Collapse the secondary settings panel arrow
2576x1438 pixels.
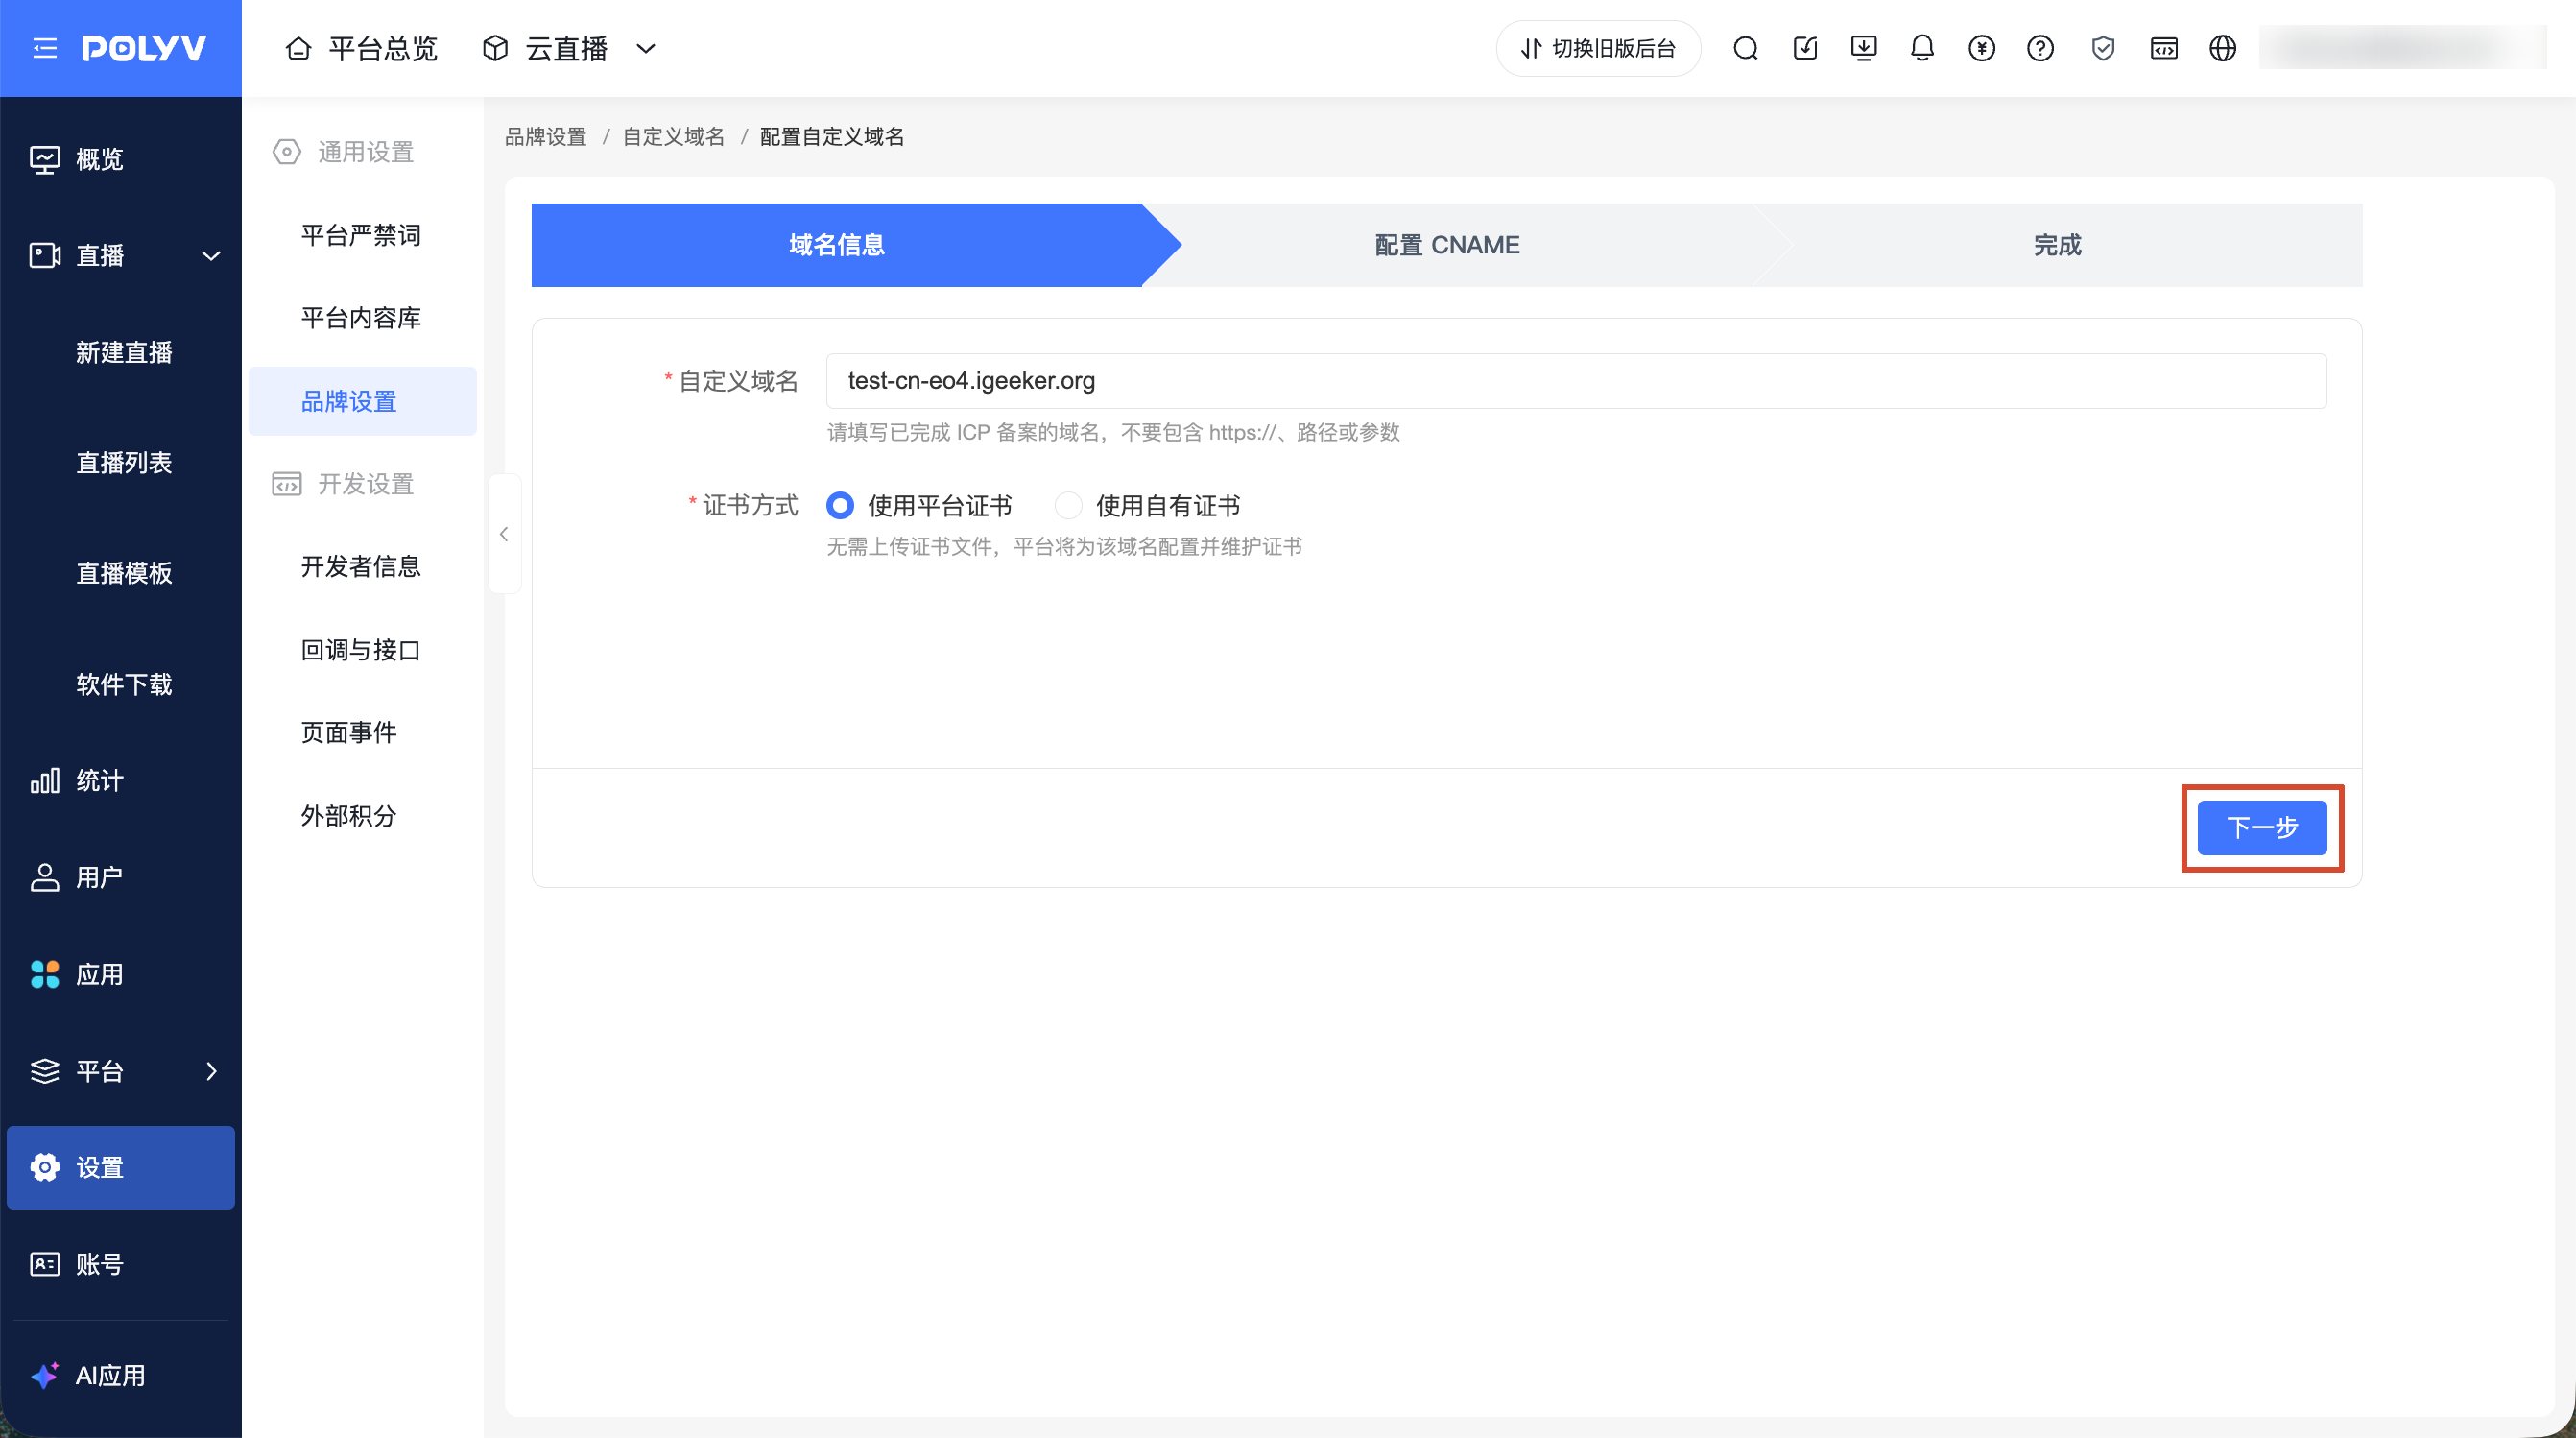click(504, 534)
